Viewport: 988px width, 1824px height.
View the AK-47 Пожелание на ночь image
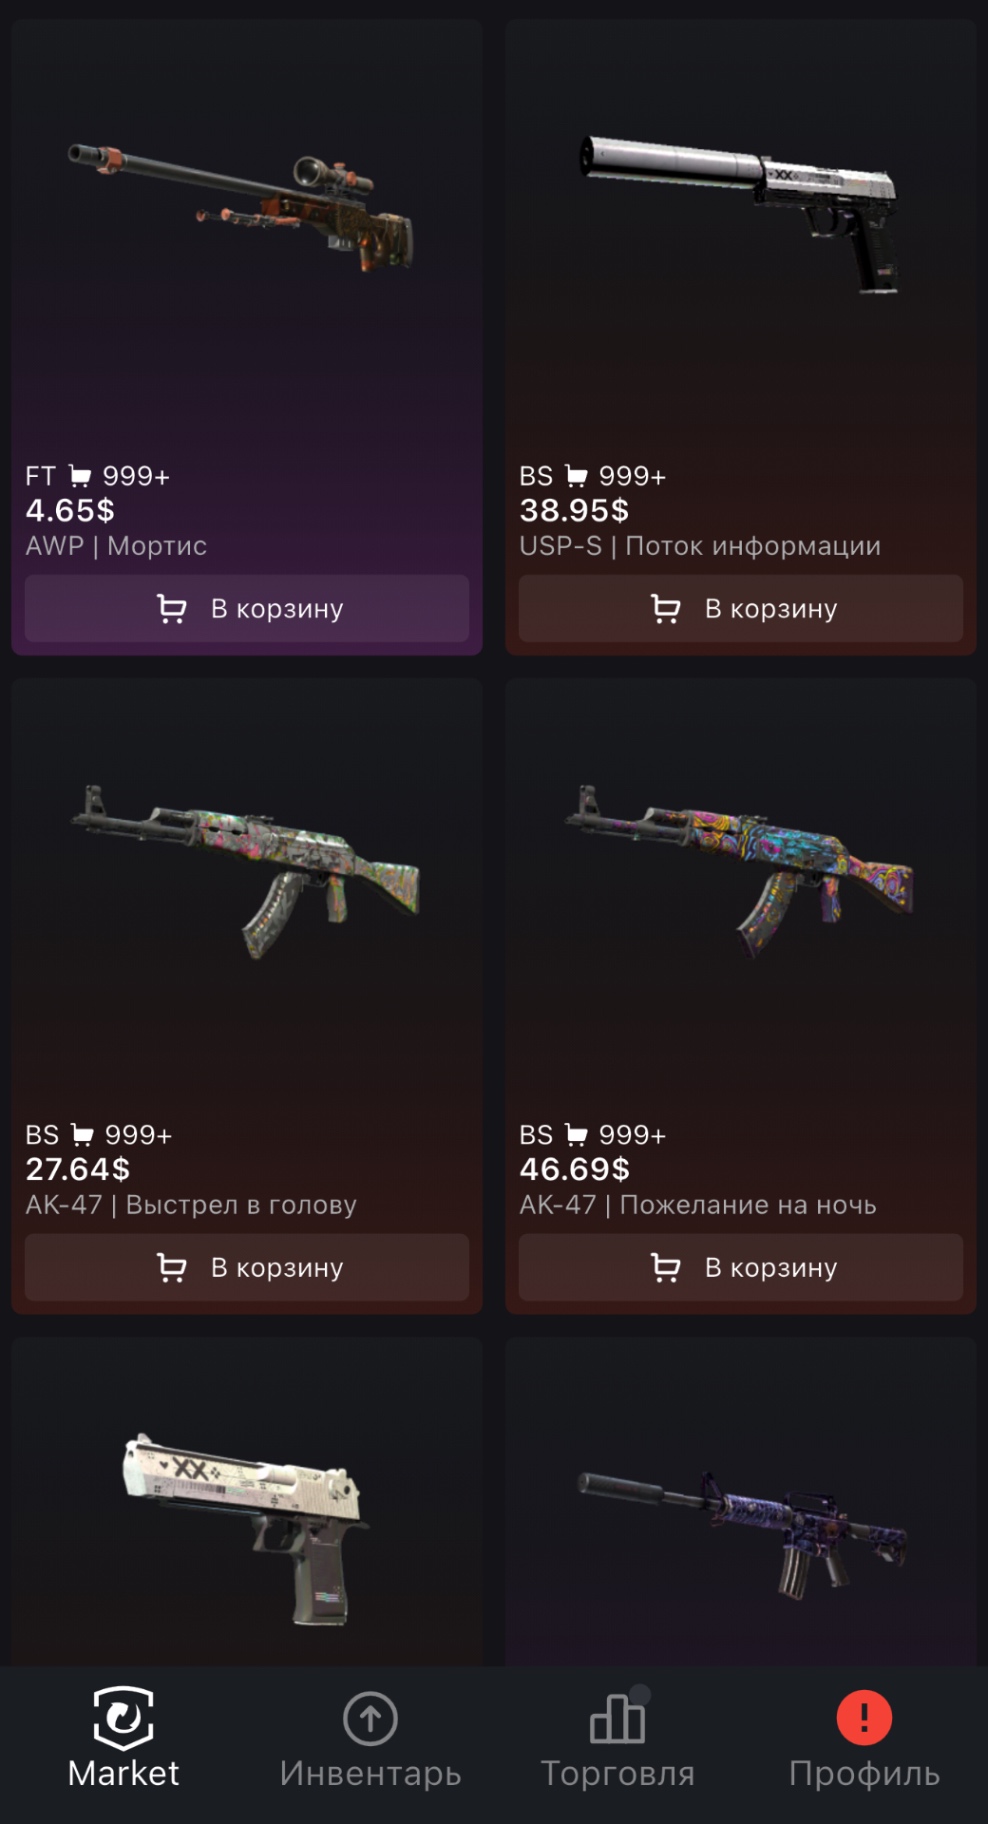[740, 869]
